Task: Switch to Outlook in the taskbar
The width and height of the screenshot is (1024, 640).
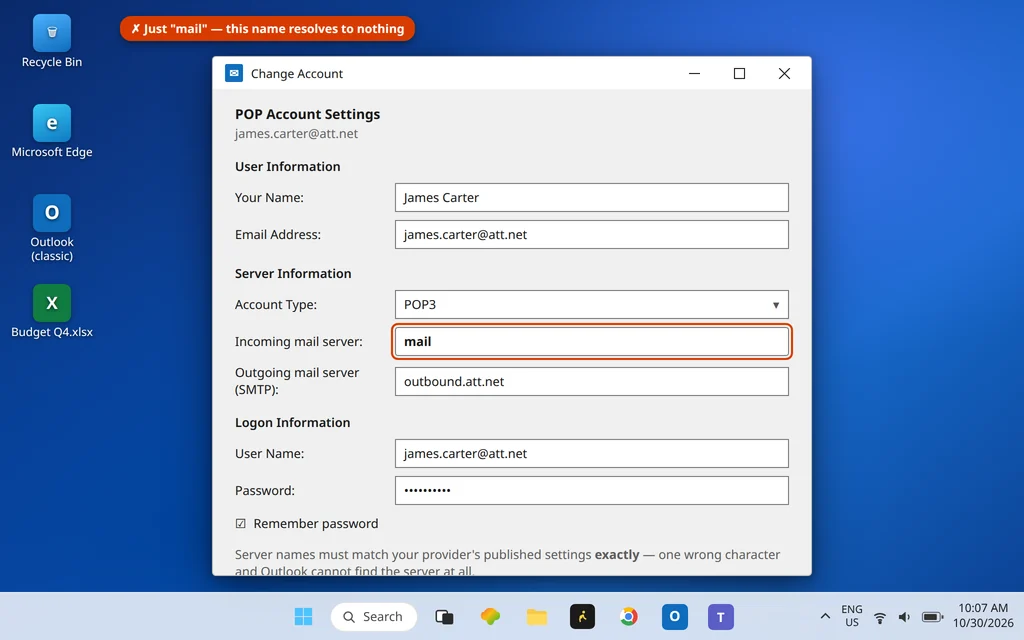Action: click(675, 616)
